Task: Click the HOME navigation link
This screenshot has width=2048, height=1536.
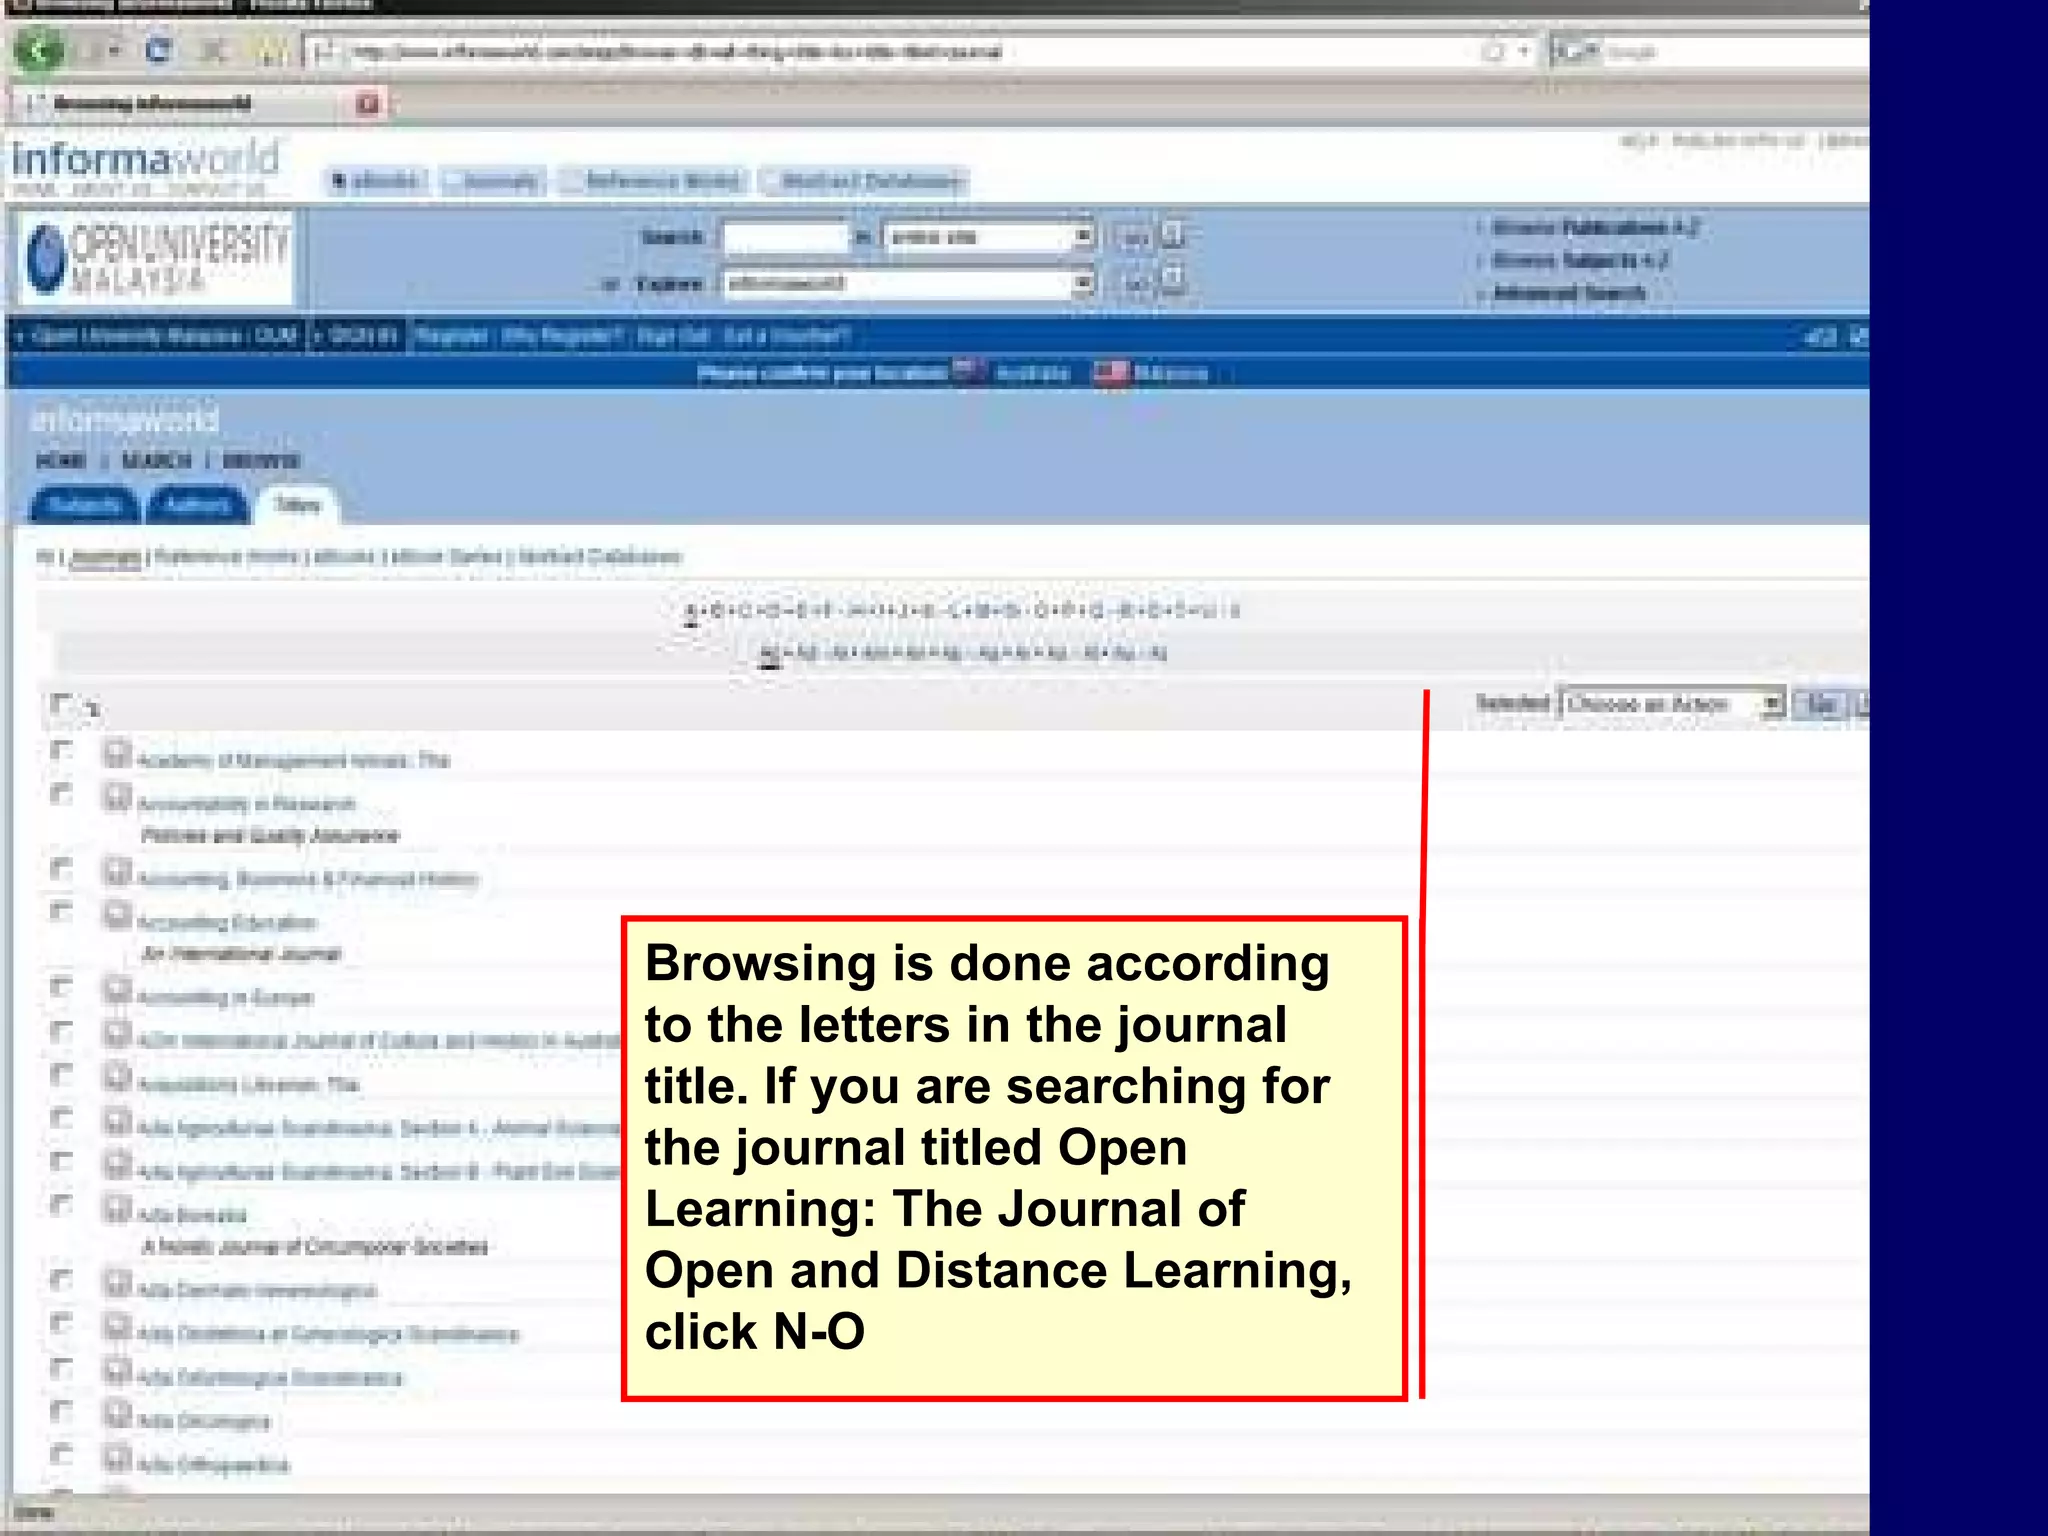Action: click(61, 461)
